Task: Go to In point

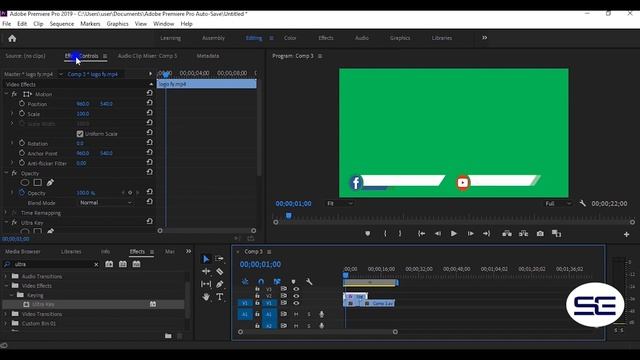Action: point(421,233)
